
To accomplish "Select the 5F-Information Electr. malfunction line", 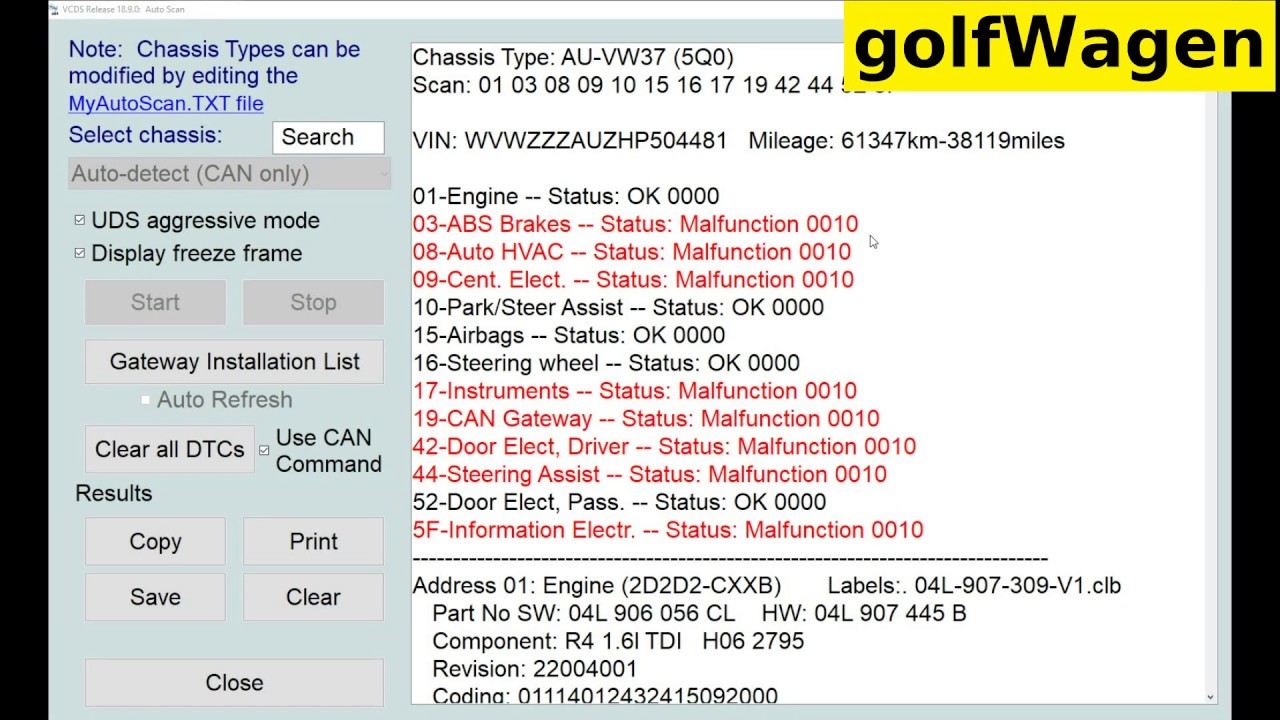I will pos(668,530).
